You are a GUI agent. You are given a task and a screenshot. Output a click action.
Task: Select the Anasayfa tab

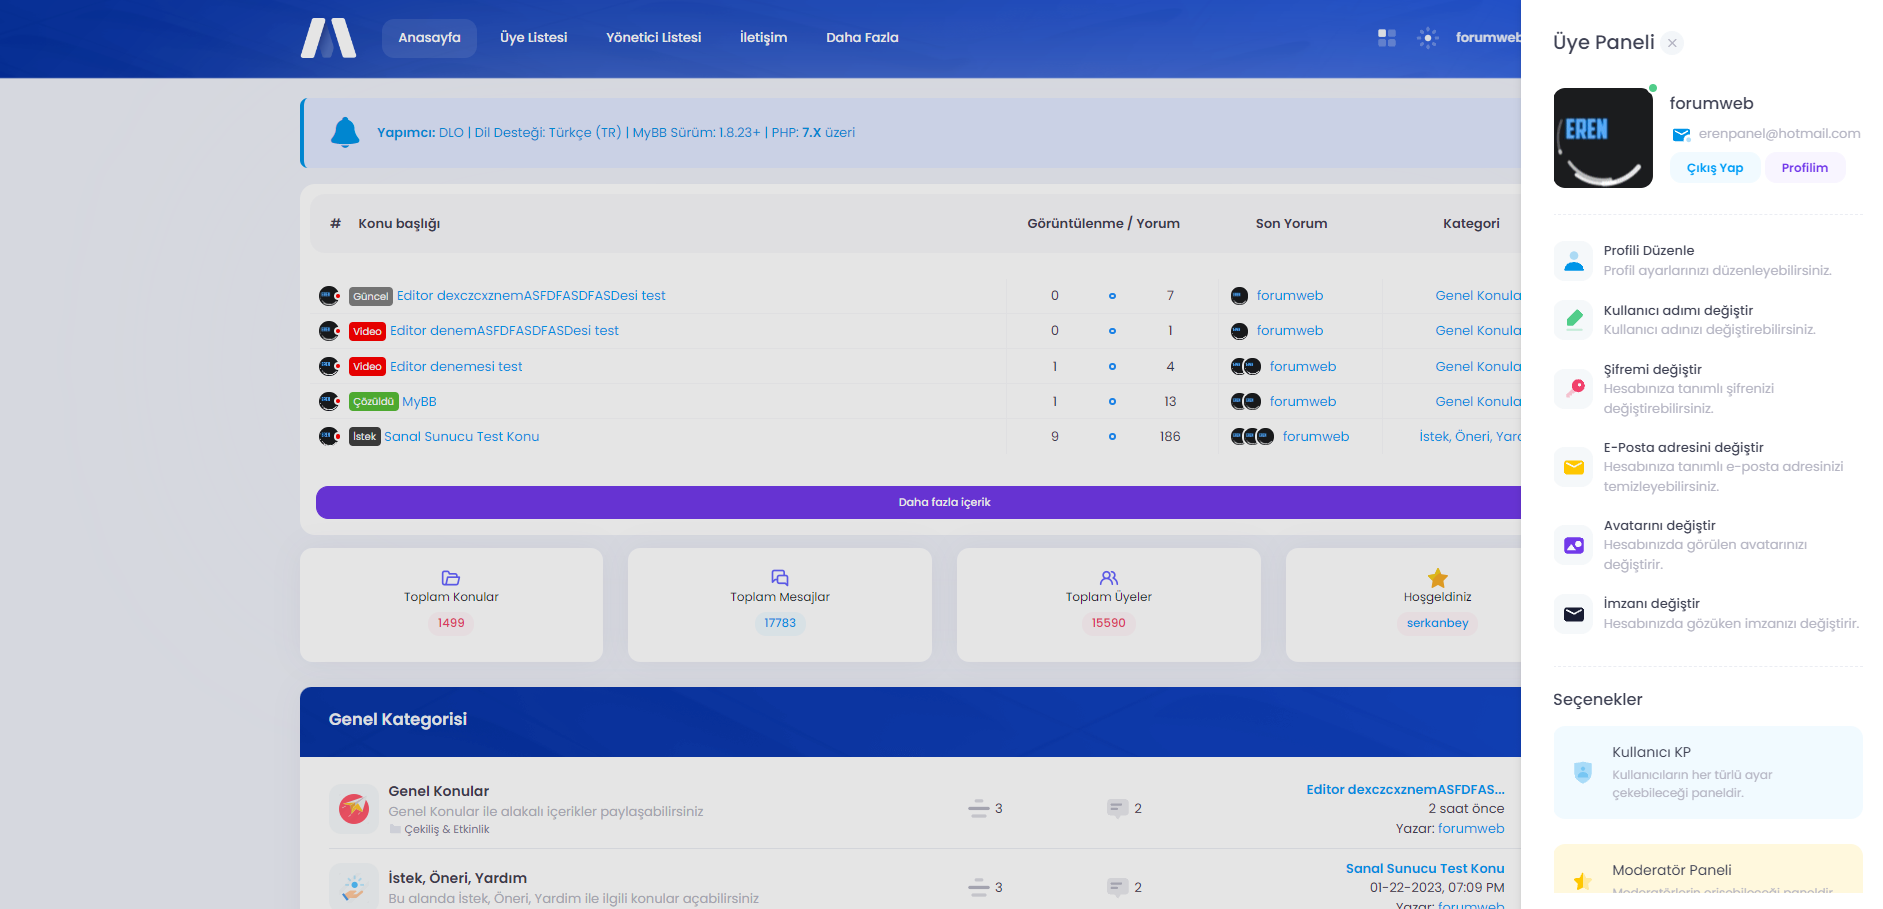click(429, 38)
